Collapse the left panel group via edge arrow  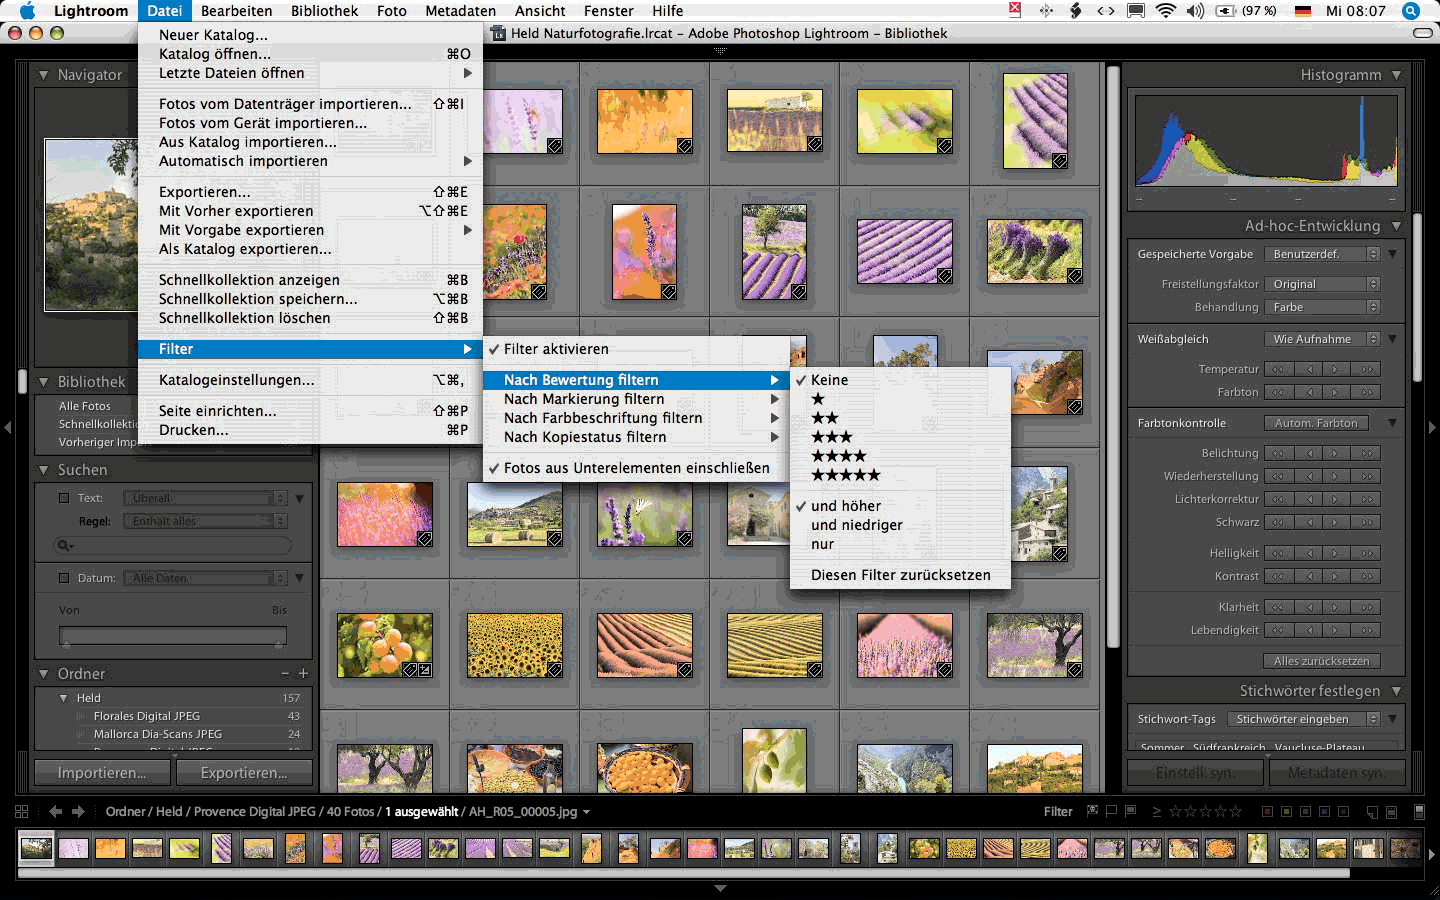(8, 428)
